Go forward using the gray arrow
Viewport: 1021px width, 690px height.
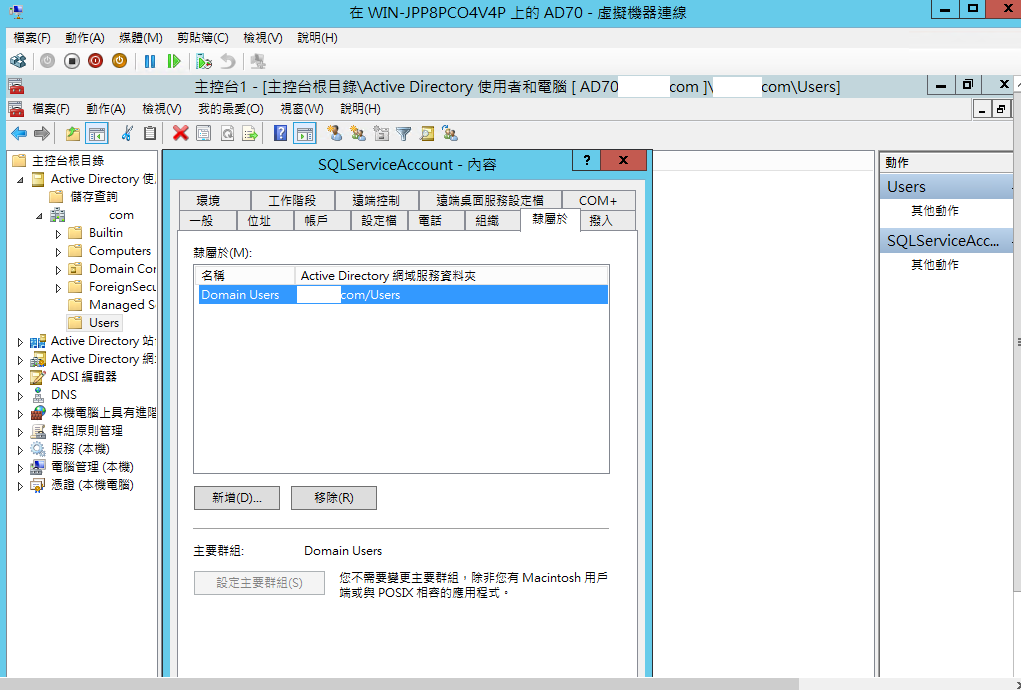point(42,133)
